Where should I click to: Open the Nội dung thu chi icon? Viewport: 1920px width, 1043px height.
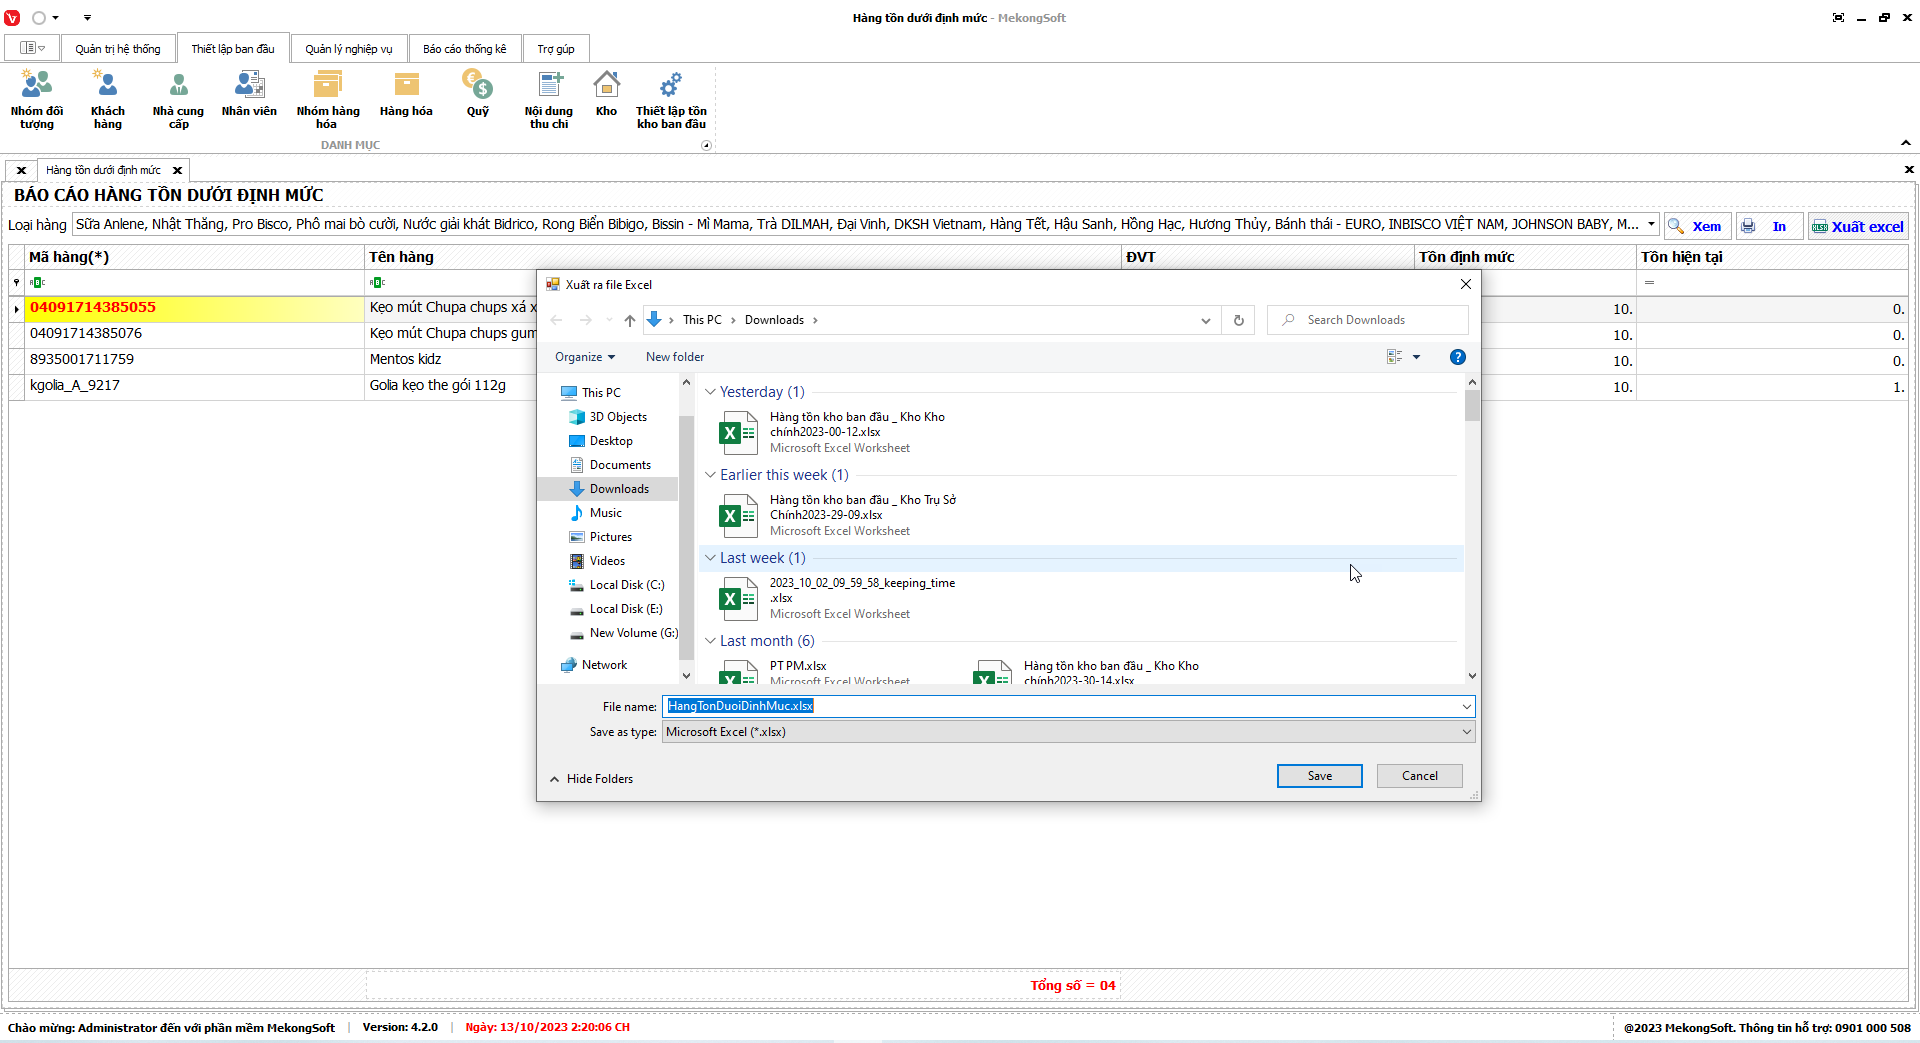point(549,99)
